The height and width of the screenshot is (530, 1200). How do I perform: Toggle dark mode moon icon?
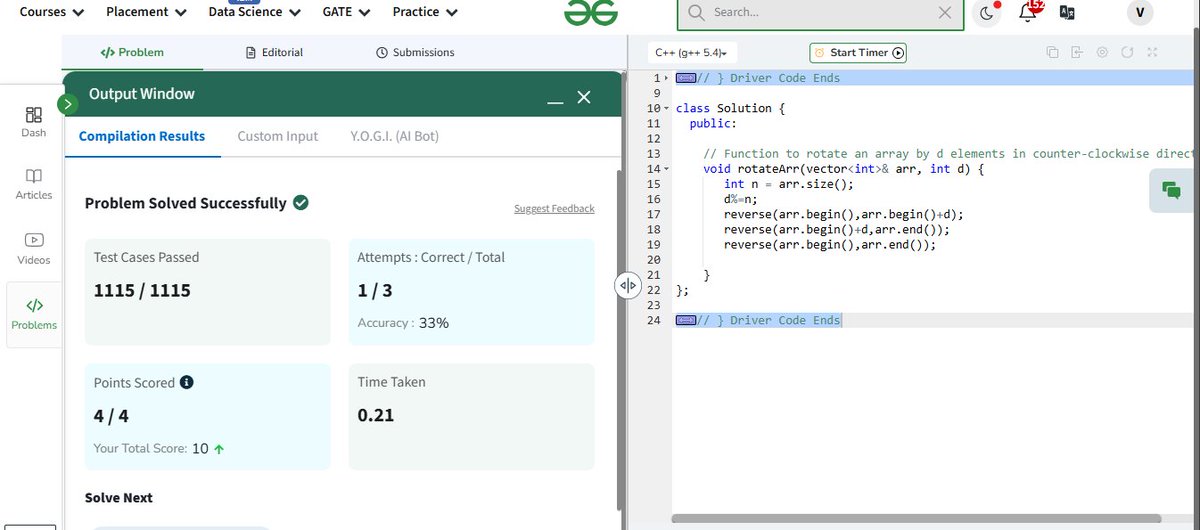(x=987, y=13)
